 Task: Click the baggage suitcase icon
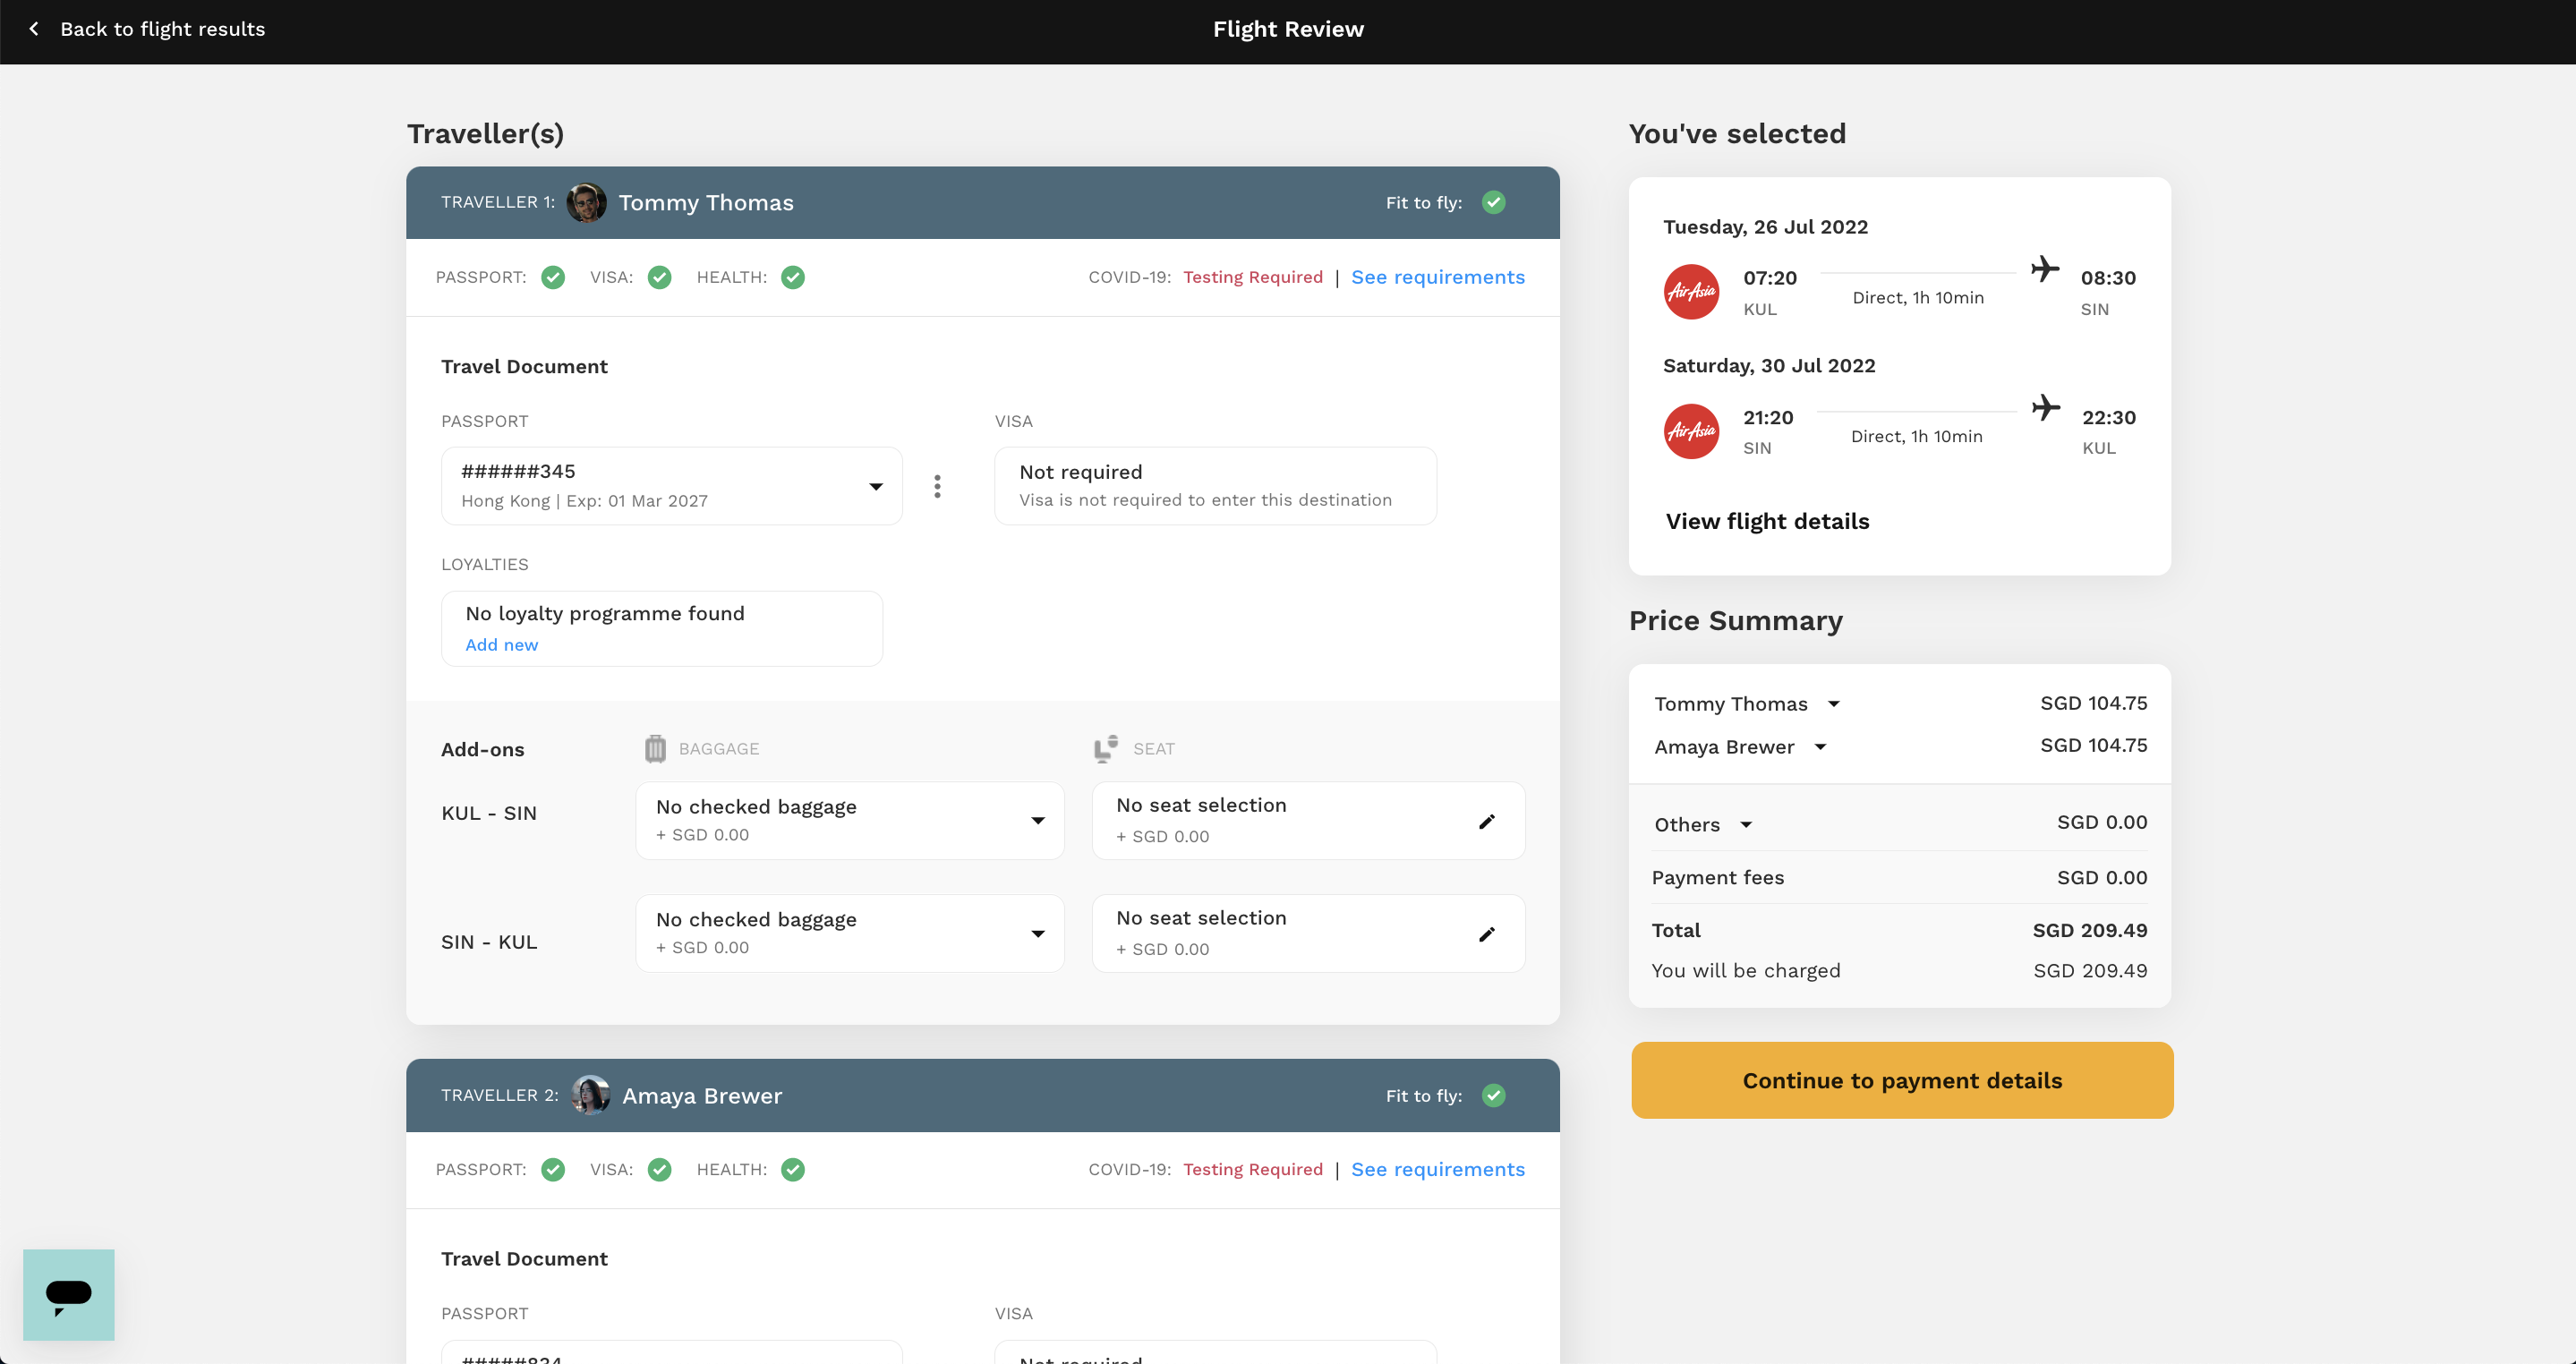[x=655, y=749]
